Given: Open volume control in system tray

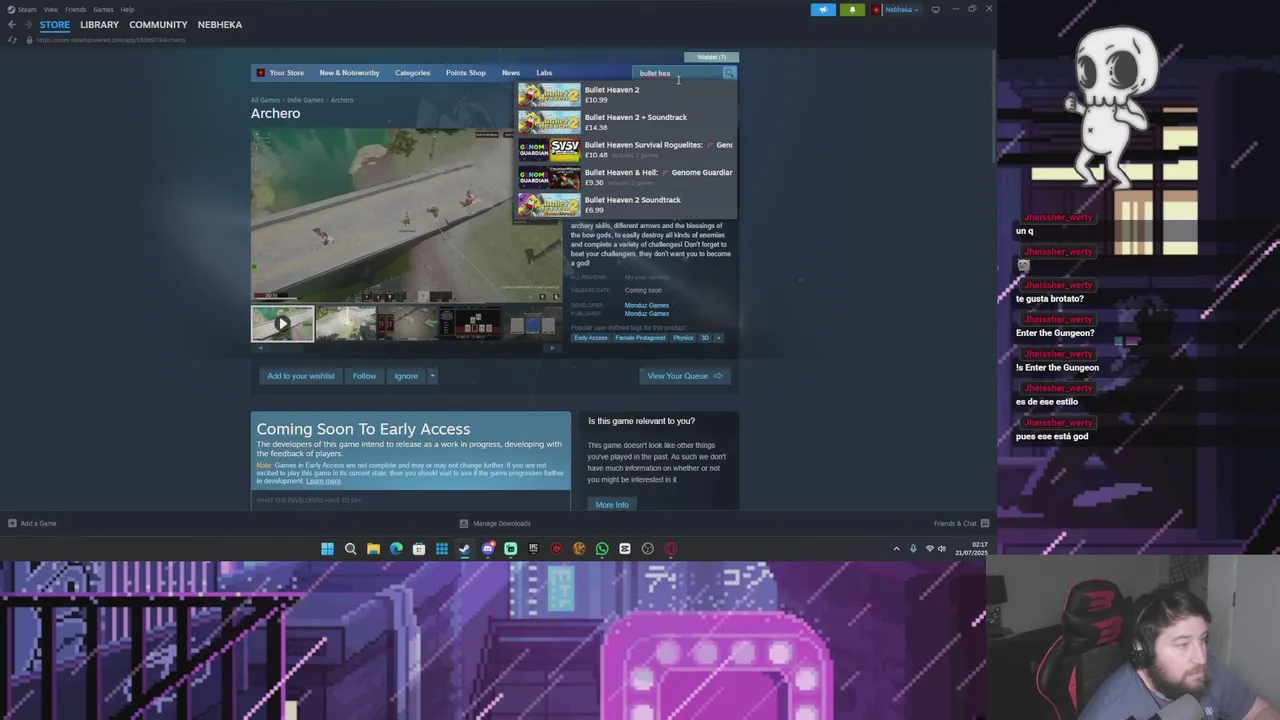Looking at the screenshot, I should [x=941, y=548].
